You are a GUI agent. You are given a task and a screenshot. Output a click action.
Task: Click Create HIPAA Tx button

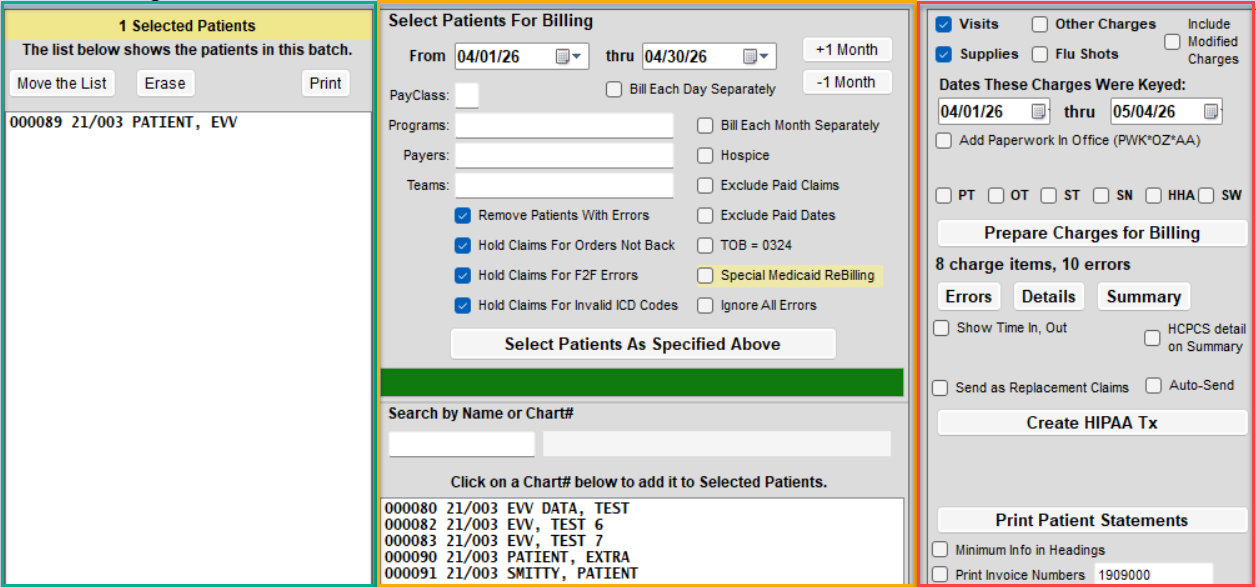[1092, 423]
